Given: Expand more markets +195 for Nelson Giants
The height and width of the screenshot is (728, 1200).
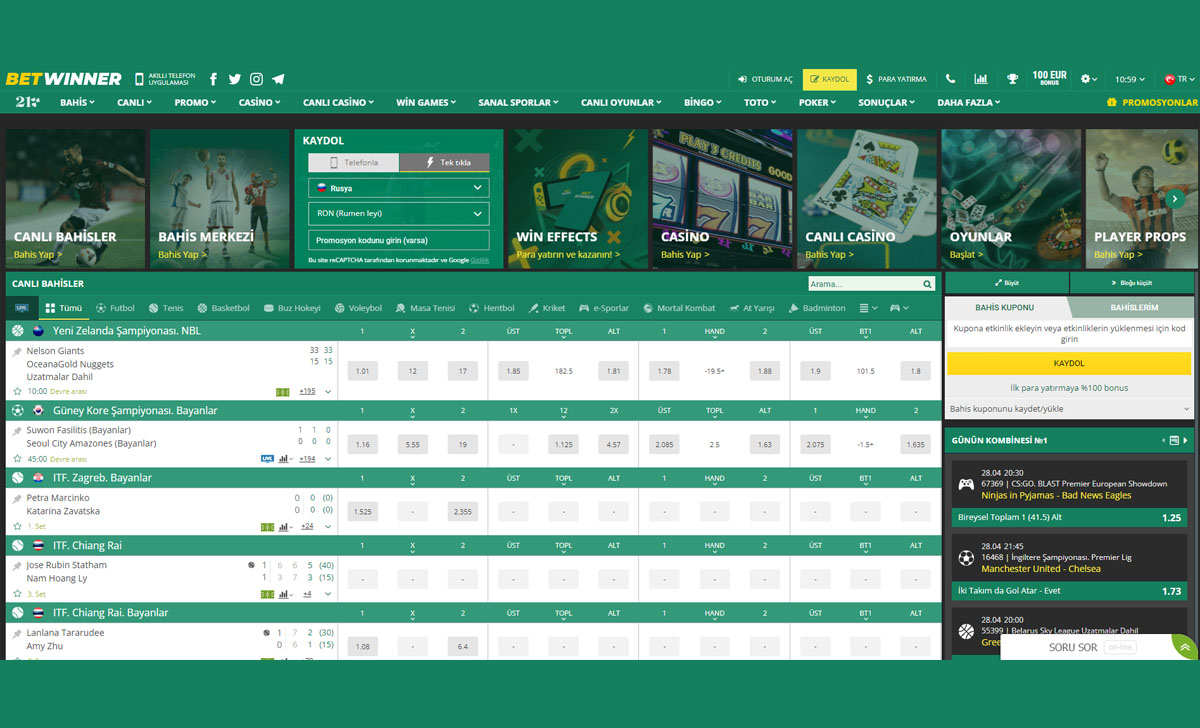Looking at the screenshot, I should pos(307,391).
